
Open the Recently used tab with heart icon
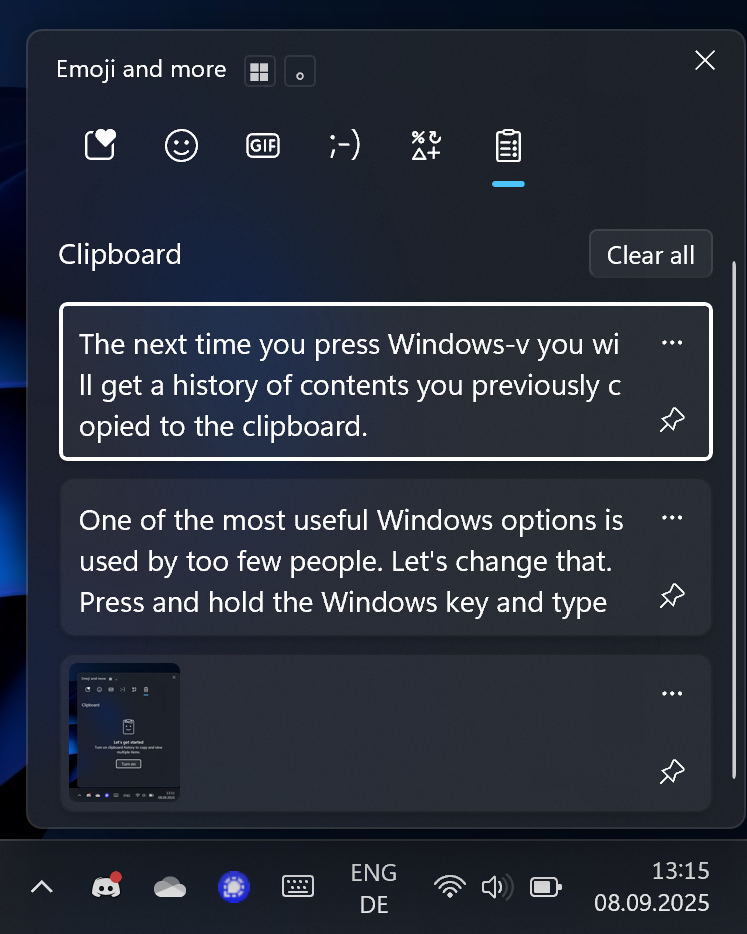100,145
